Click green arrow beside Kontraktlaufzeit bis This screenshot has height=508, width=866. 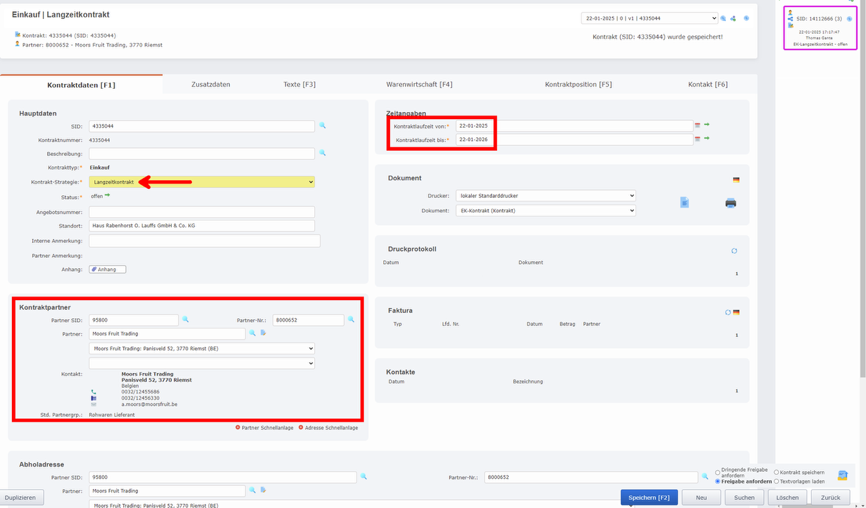(707, 139)
